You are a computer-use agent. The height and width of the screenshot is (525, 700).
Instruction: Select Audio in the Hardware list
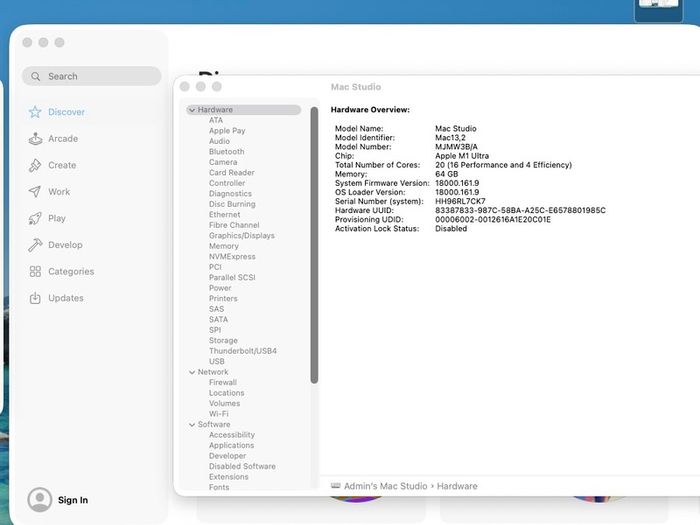[219, 141]
